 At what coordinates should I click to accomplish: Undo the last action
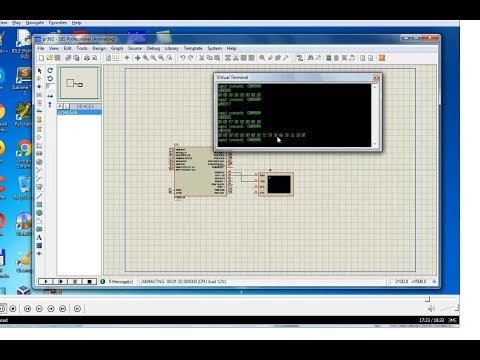click(183, 58)
